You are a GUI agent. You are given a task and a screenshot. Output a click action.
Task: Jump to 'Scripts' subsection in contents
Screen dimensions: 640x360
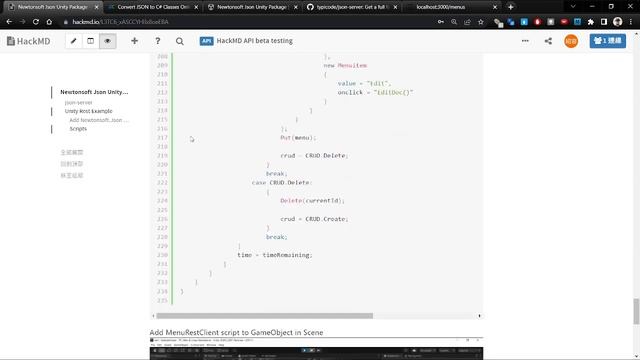(78, 129)
